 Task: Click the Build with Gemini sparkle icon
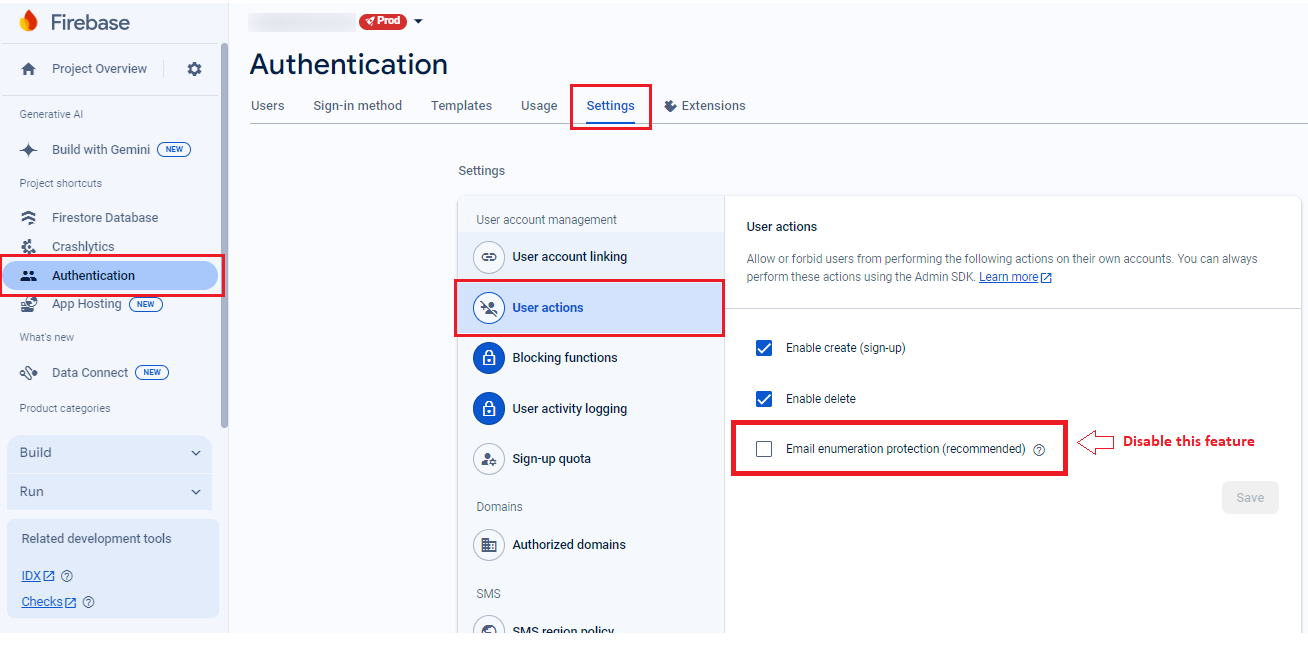tap(29, 150)
